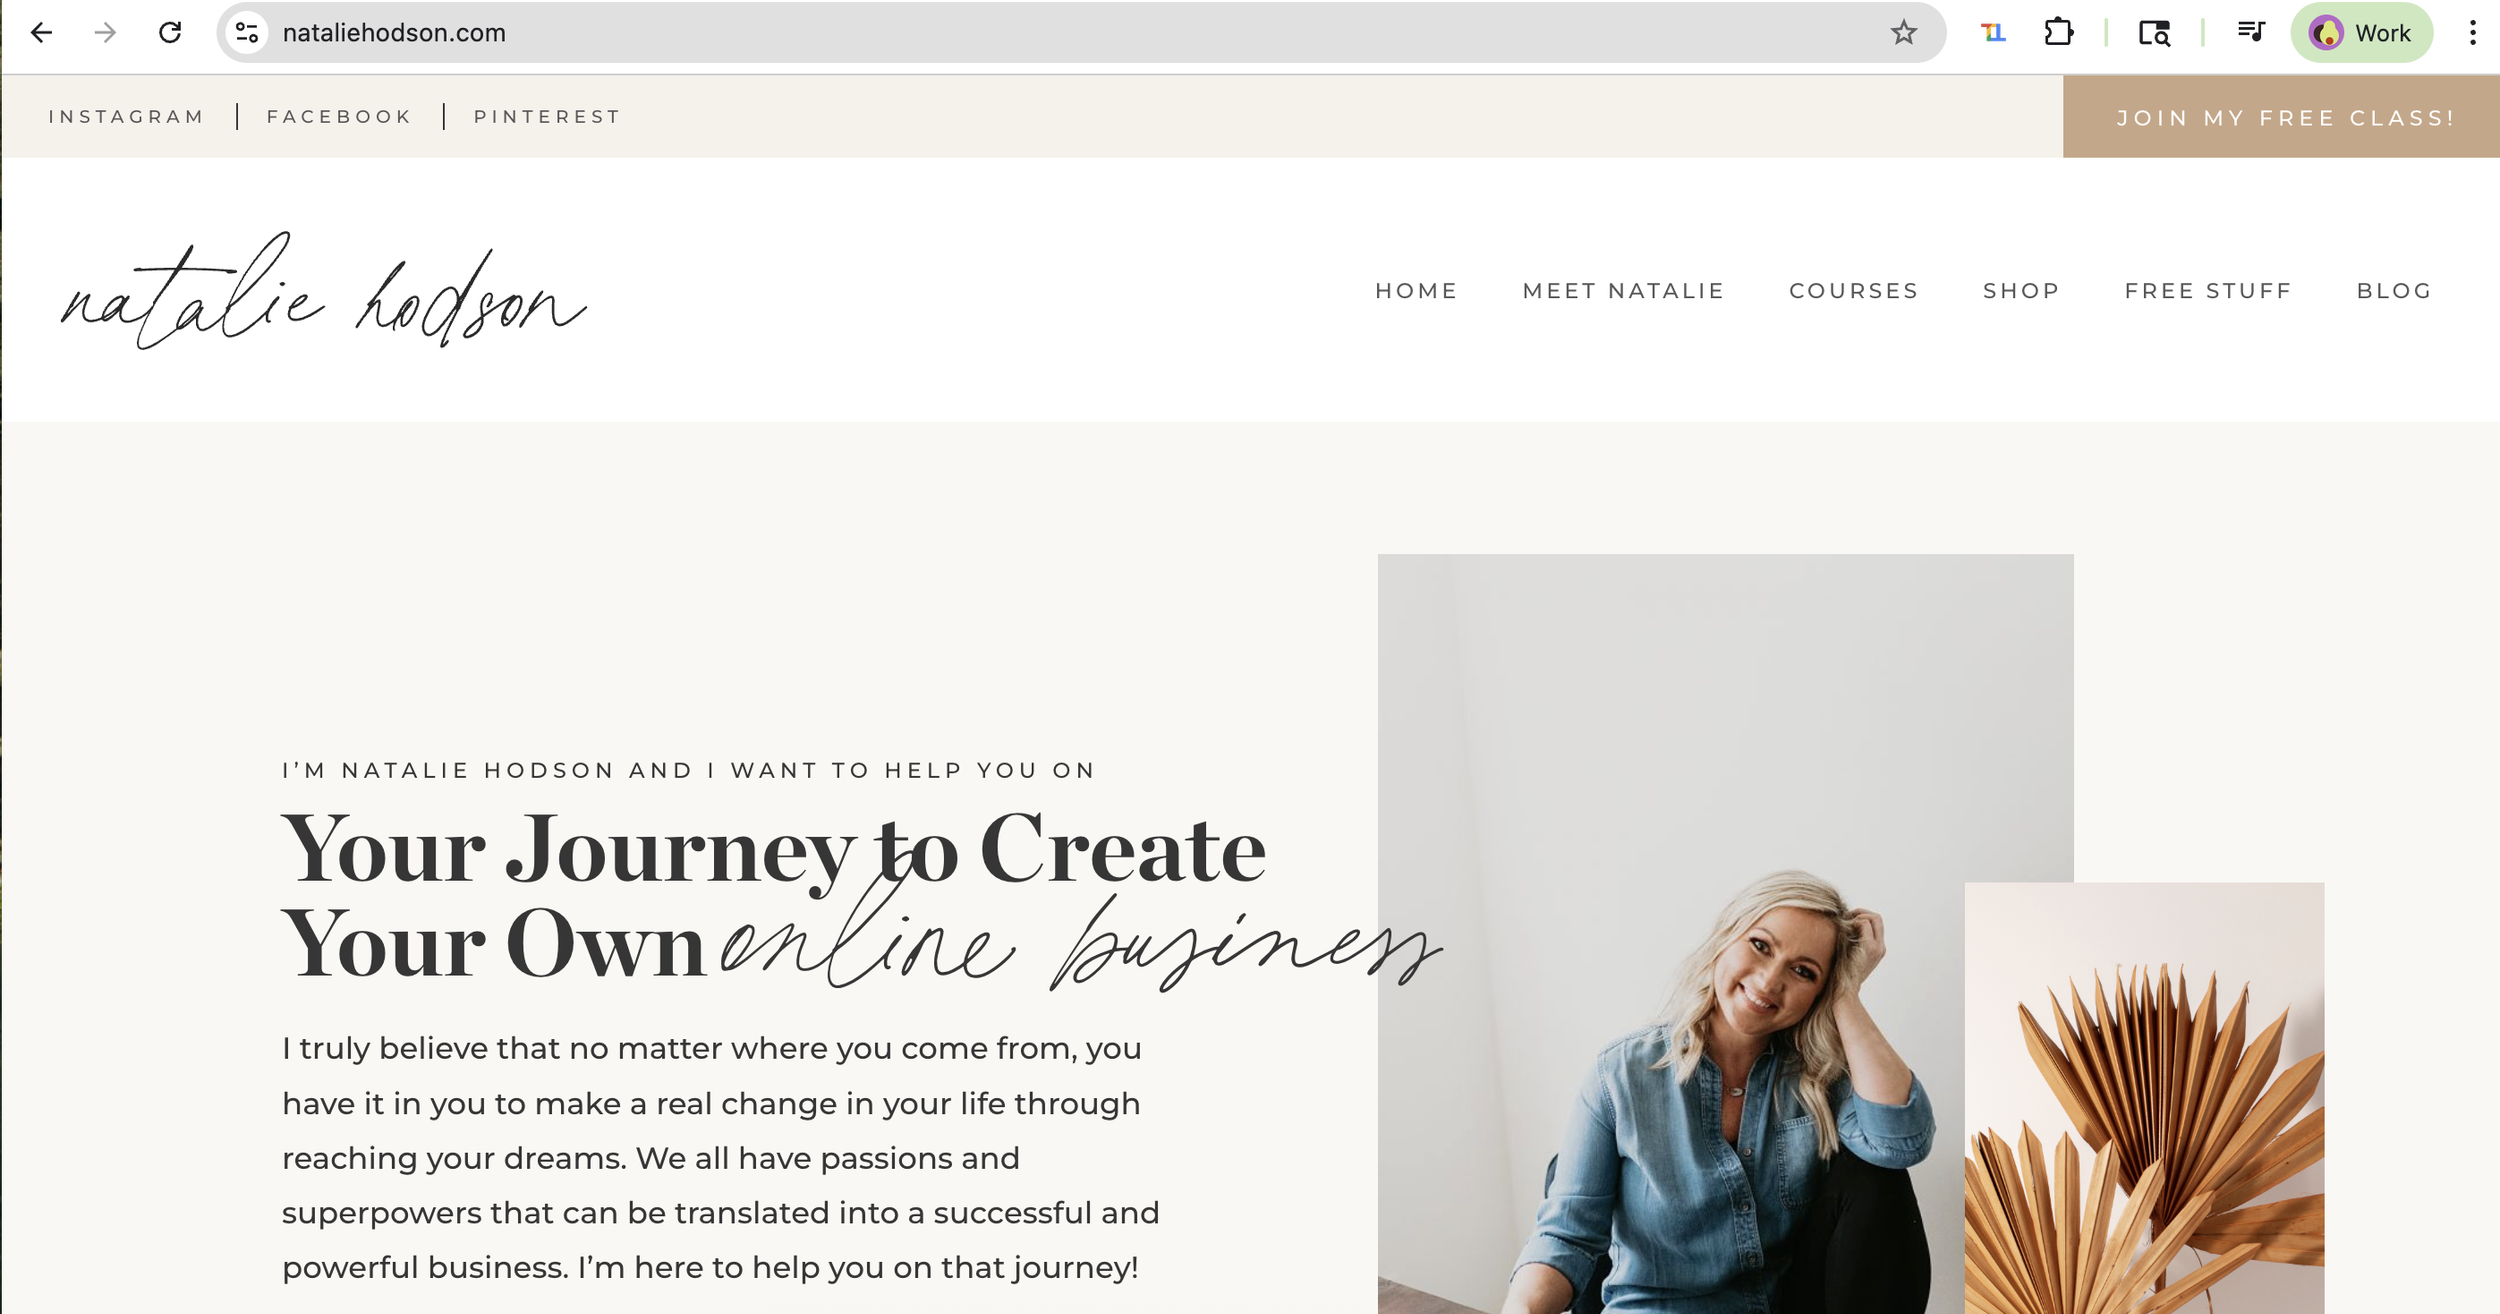Open the Work profile button
This screenshot has width=2500, height=1314.
coord(2361,33)
